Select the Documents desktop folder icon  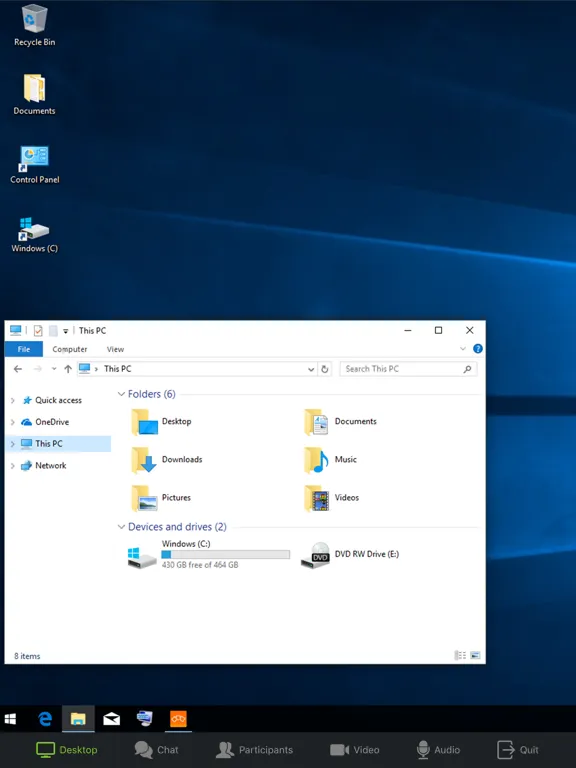(x=34, y=95)
